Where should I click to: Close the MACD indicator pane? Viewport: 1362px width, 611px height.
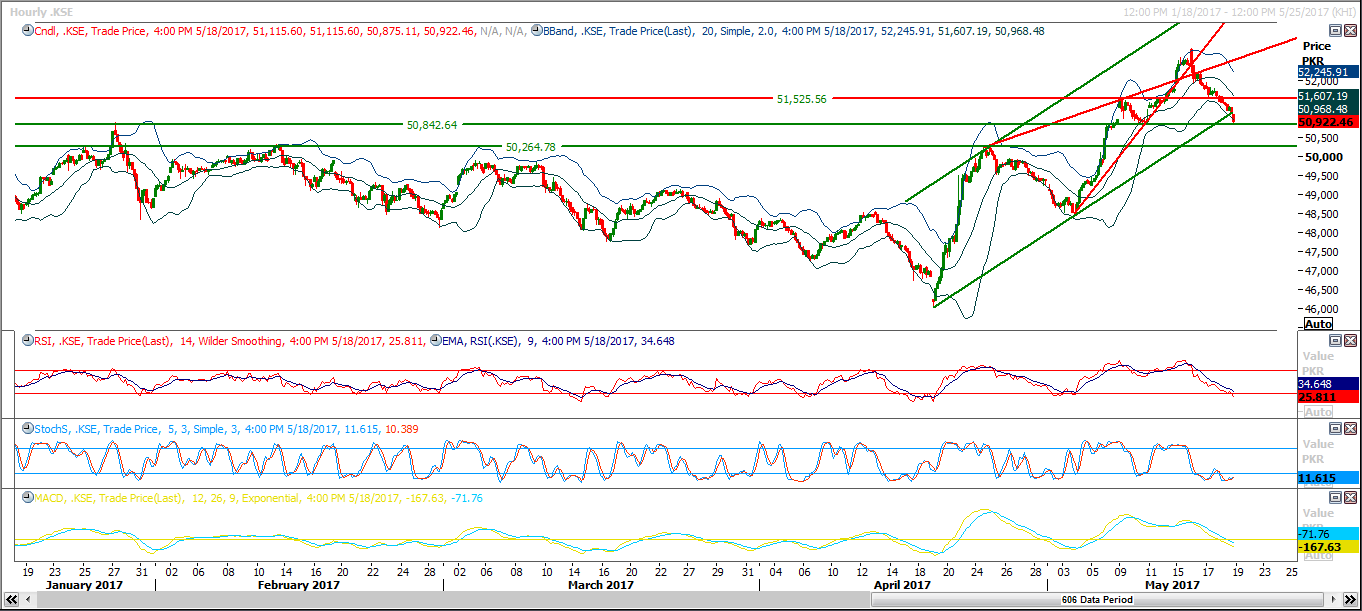[1350, 498]
